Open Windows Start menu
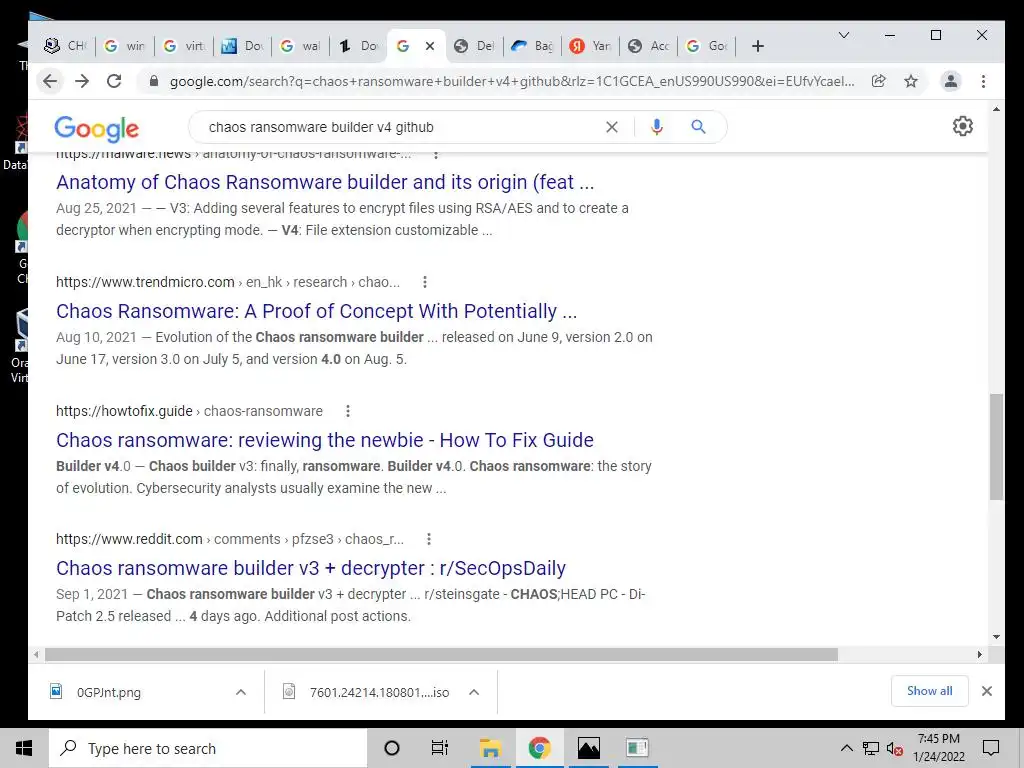 [x=24, y=748]
